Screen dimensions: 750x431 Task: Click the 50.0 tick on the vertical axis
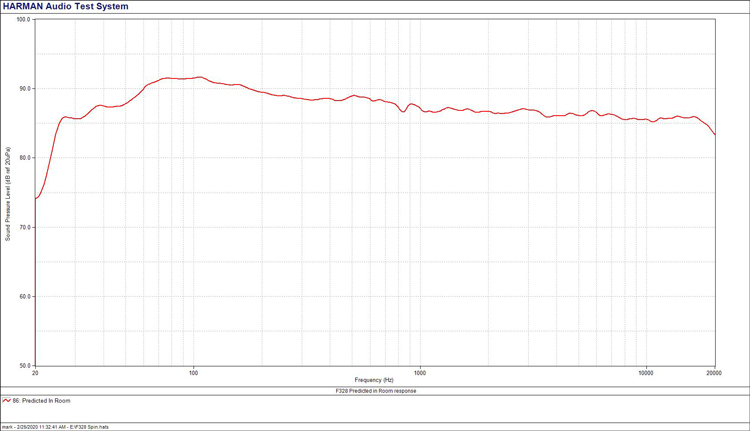pos(25,366)
